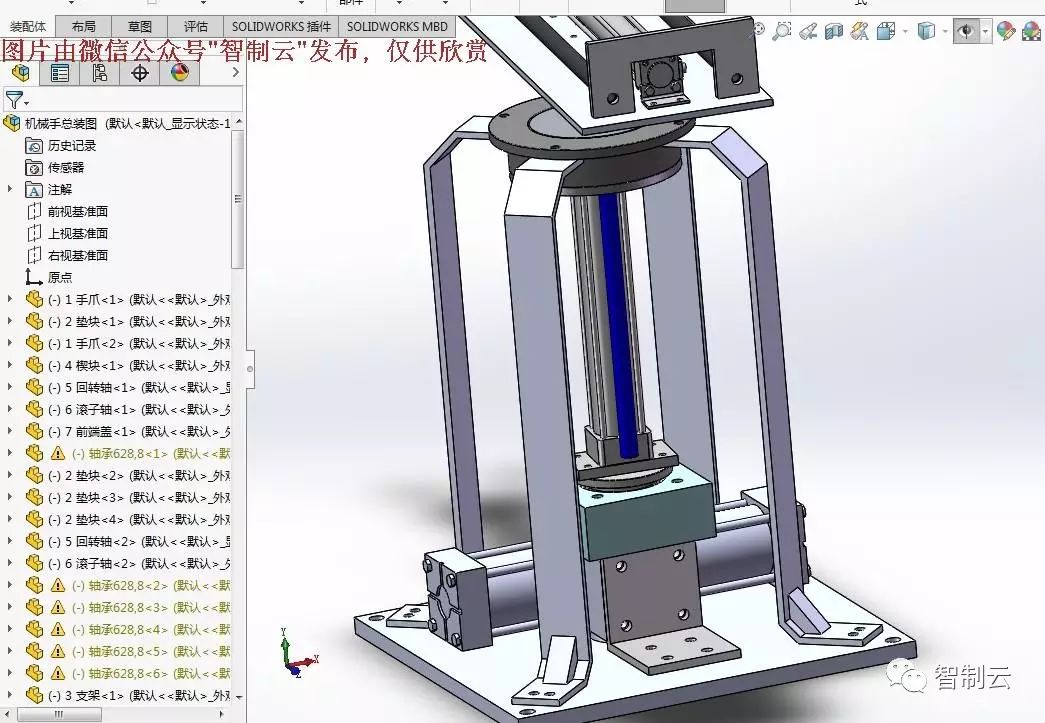Toggle the Hide/Show Items eye button
1045x723 pixels.
(966, 31)
